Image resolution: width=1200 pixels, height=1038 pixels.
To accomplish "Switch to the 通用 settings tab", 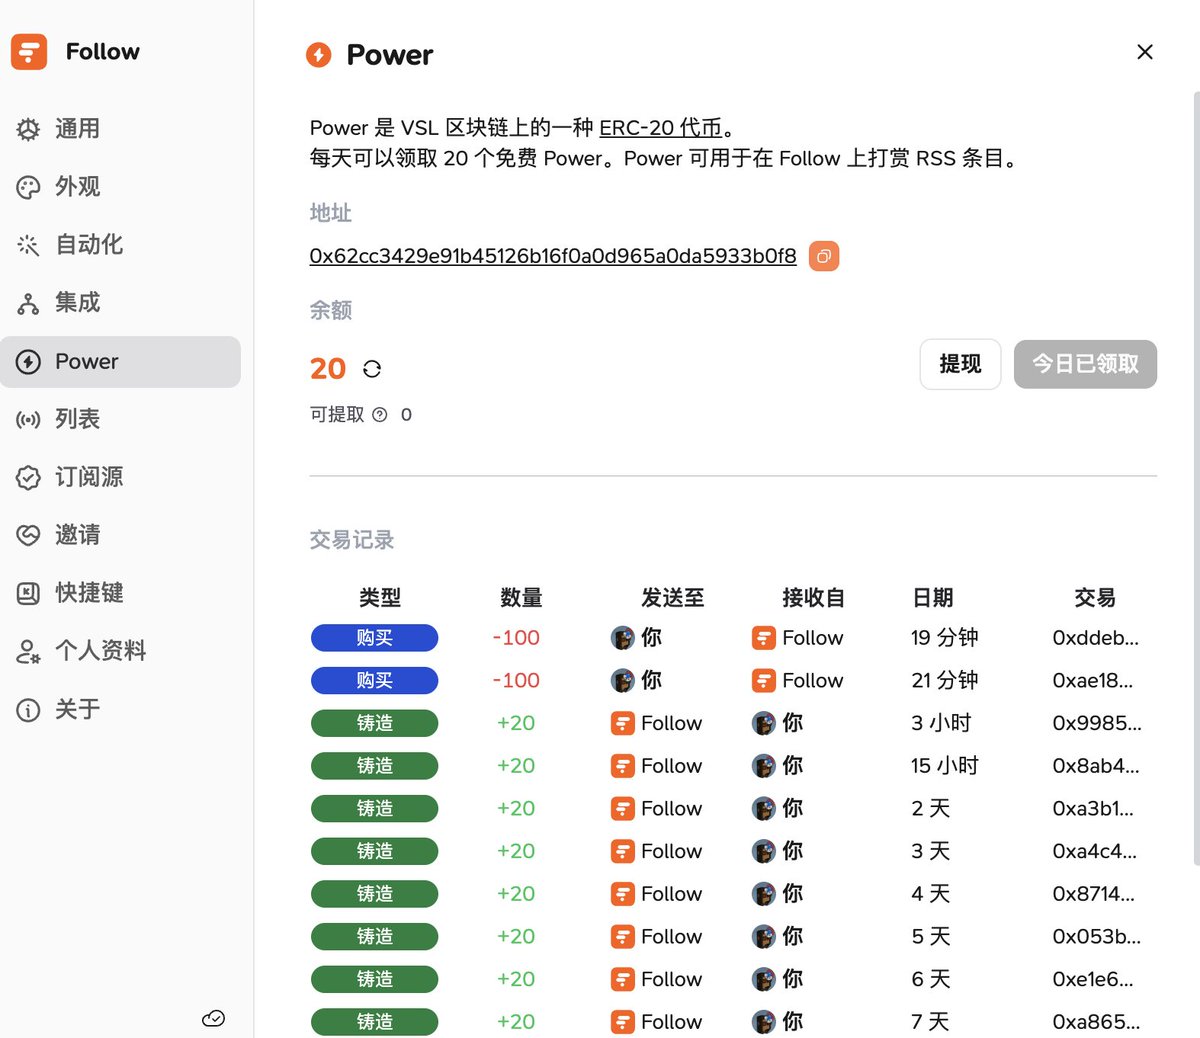I will point(120,129).
